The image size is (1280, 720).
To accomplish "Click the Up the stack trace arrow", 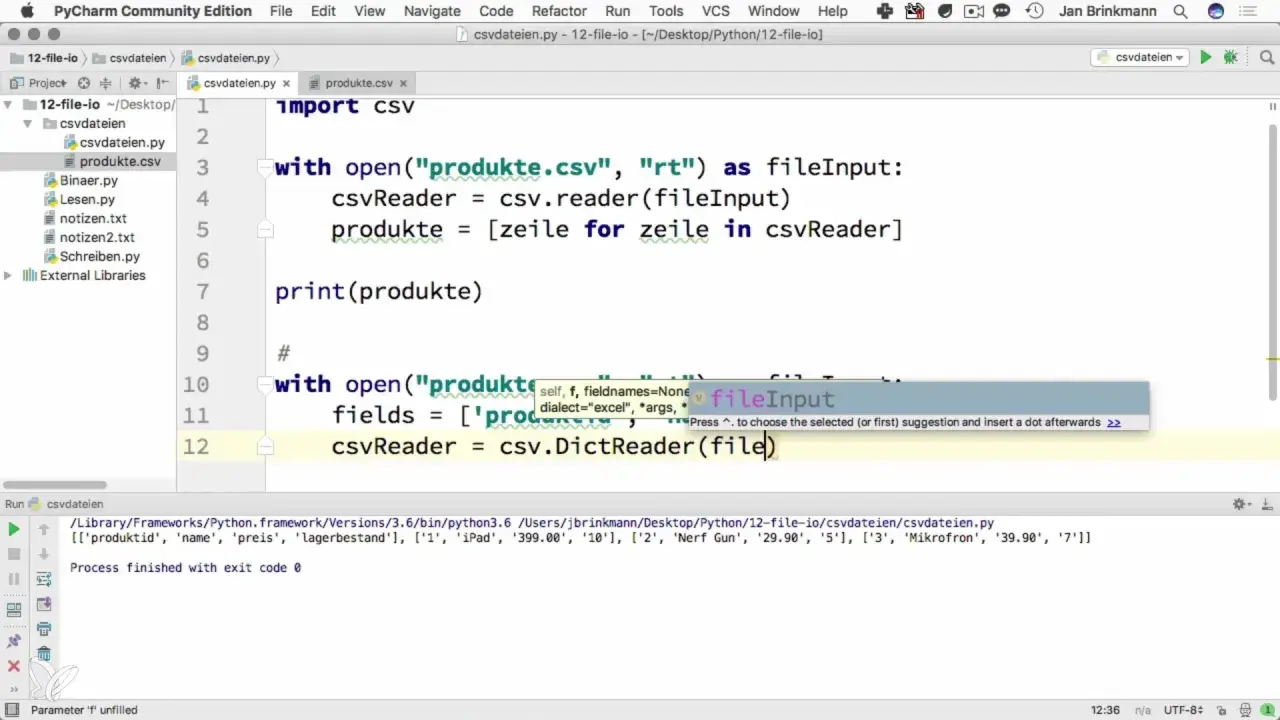I will click(44, 529).
